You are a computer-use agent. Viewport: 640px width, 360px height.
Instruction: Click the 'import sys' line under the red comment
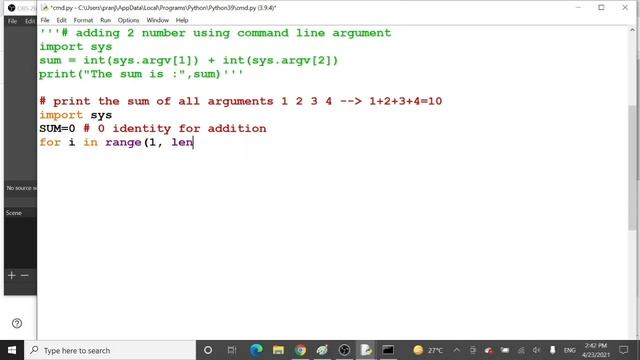pos(76,115)
